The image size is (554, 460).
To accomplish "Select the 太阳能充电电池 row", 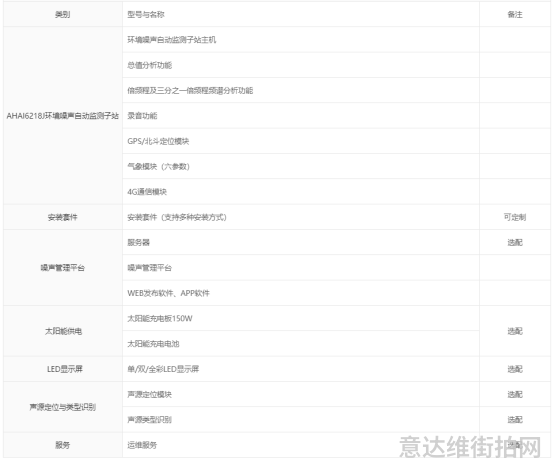I will tap(301, 343).
